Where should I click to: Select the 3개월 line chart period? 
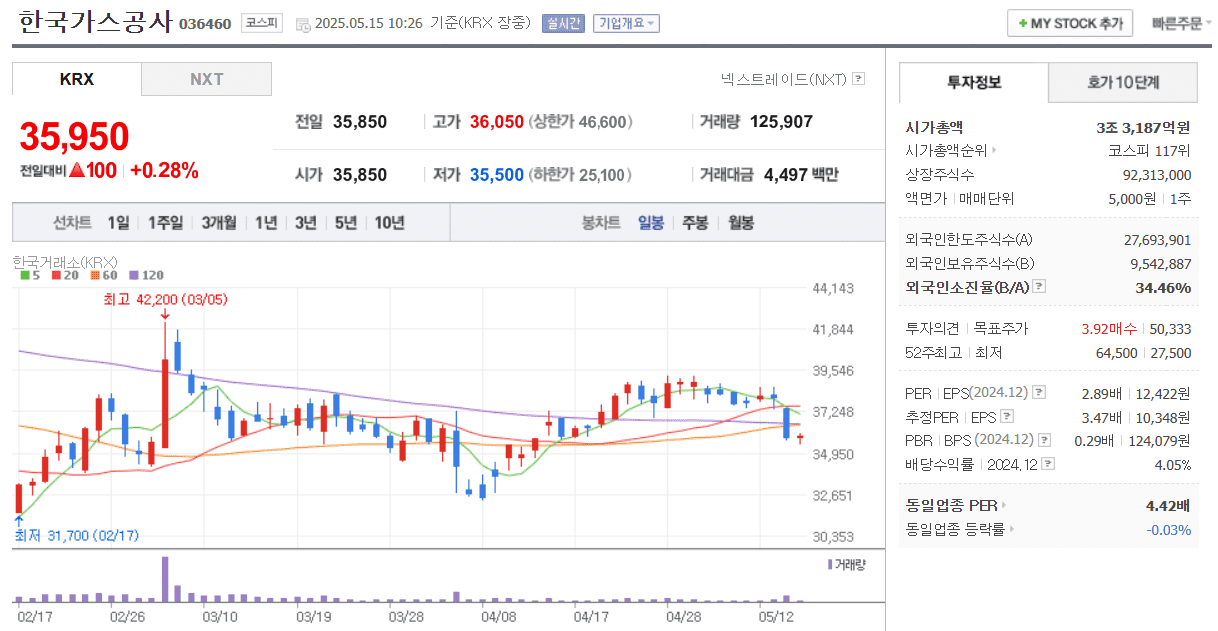(x=219, y=223)
